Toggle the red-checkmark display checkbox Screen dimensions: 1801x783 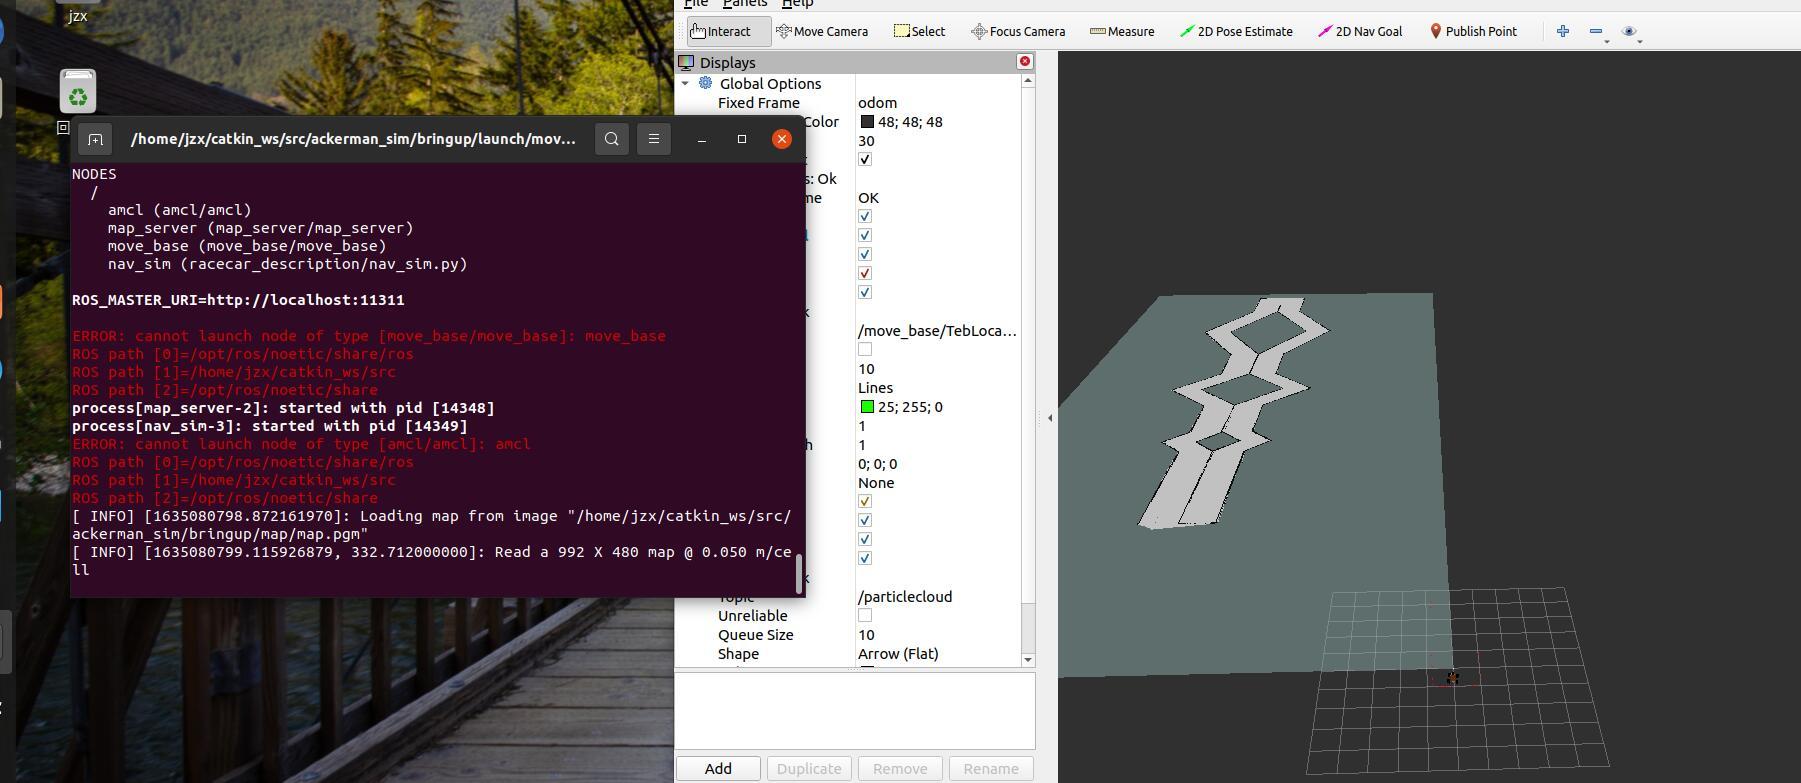pyautogui.click(x=865, y=274)
